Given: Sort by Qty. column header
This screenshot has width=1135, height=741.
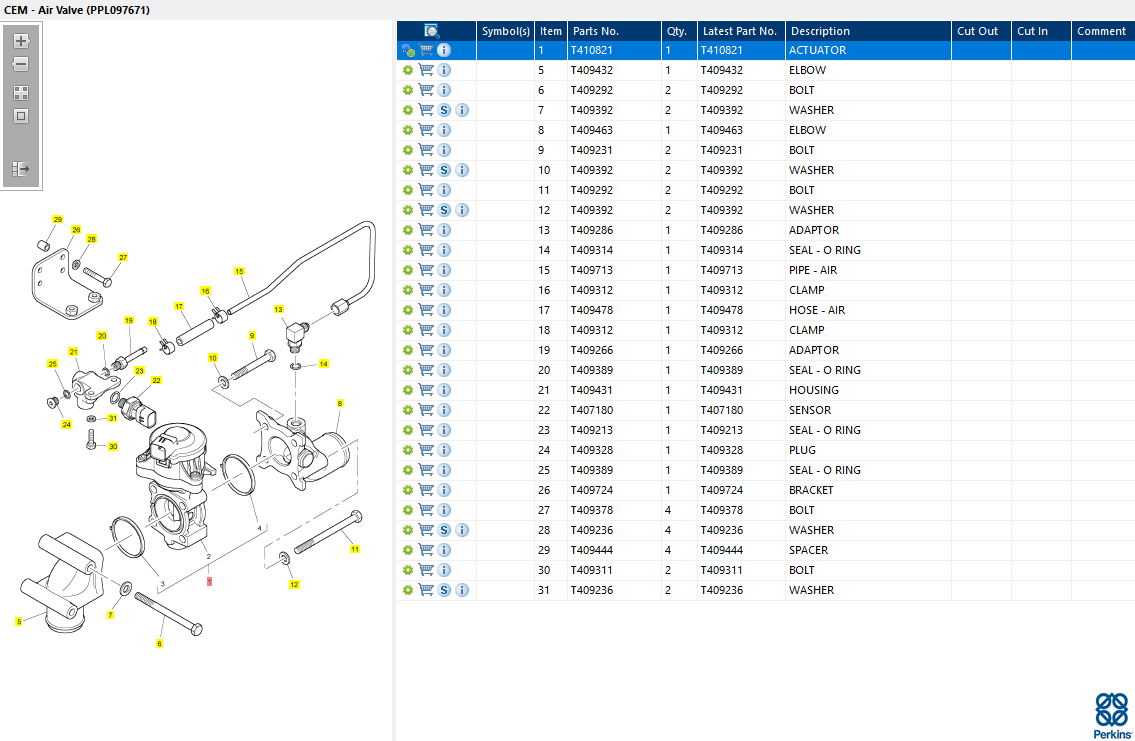Looking at the screenshot, I should point(679,31).
